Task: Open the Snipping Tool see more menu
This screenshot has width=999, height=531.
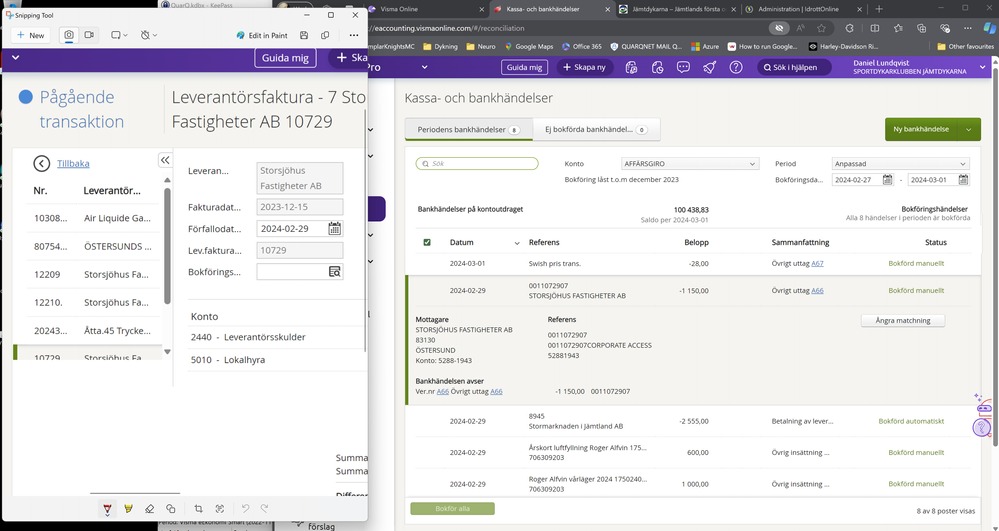Action: 354,35
